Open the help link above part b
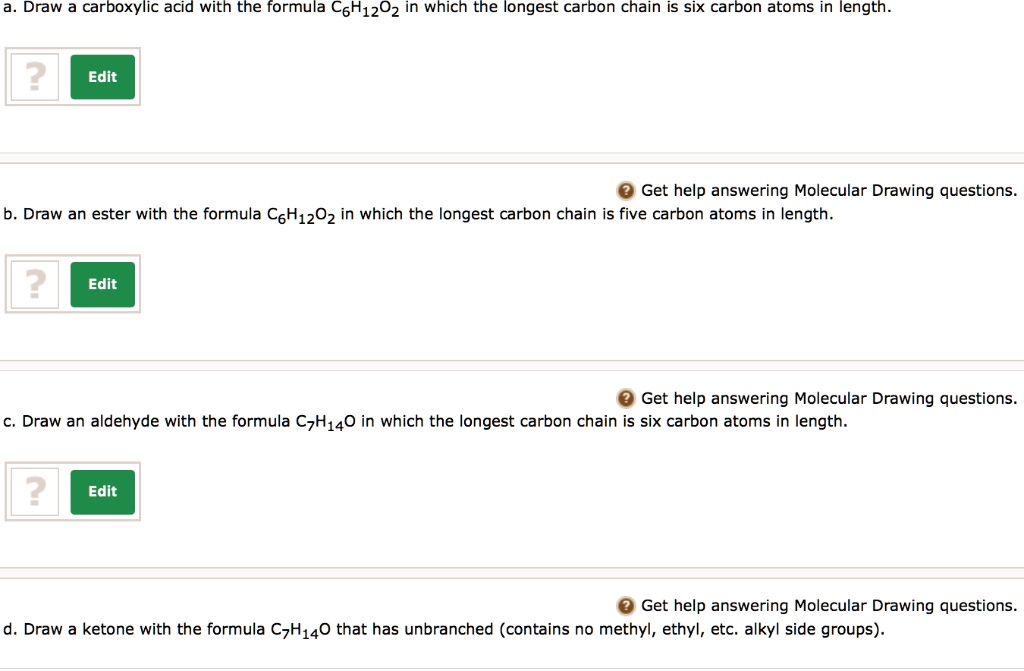This screenshot has width=1024, height=671. (x=830, y=190)
